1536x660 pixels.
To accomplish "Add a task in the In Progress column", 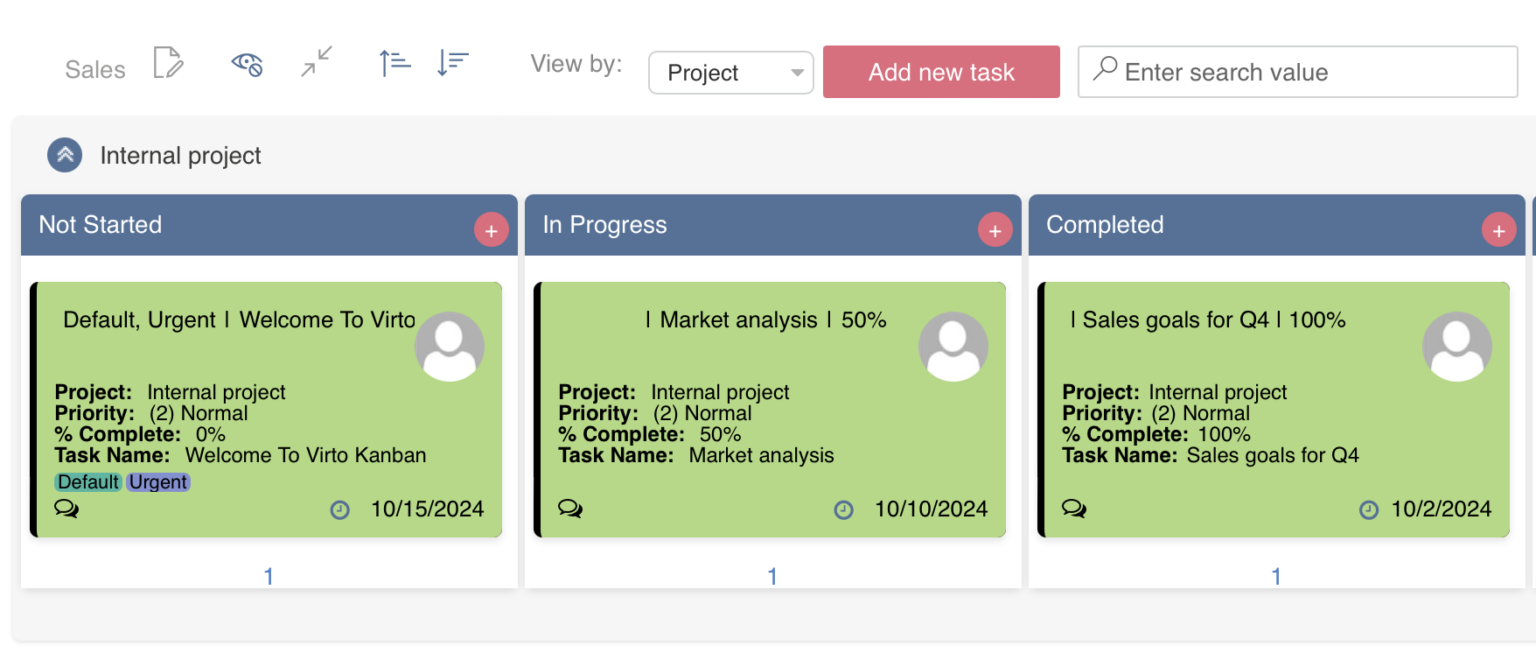I will [x=995, y=229].
